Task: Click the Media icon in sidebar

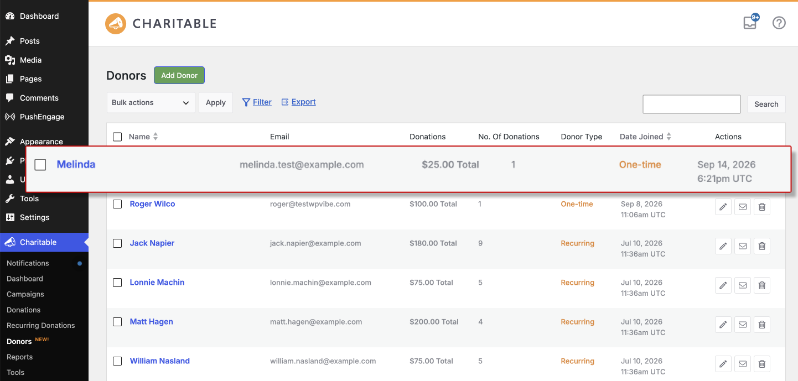Action: tap(10, 60)
